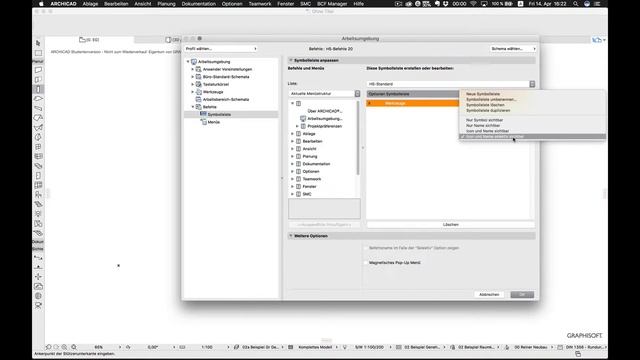The image size is (640, 360).
Task: Select Icon und Name sichtbar option
Action: [487, 131]
